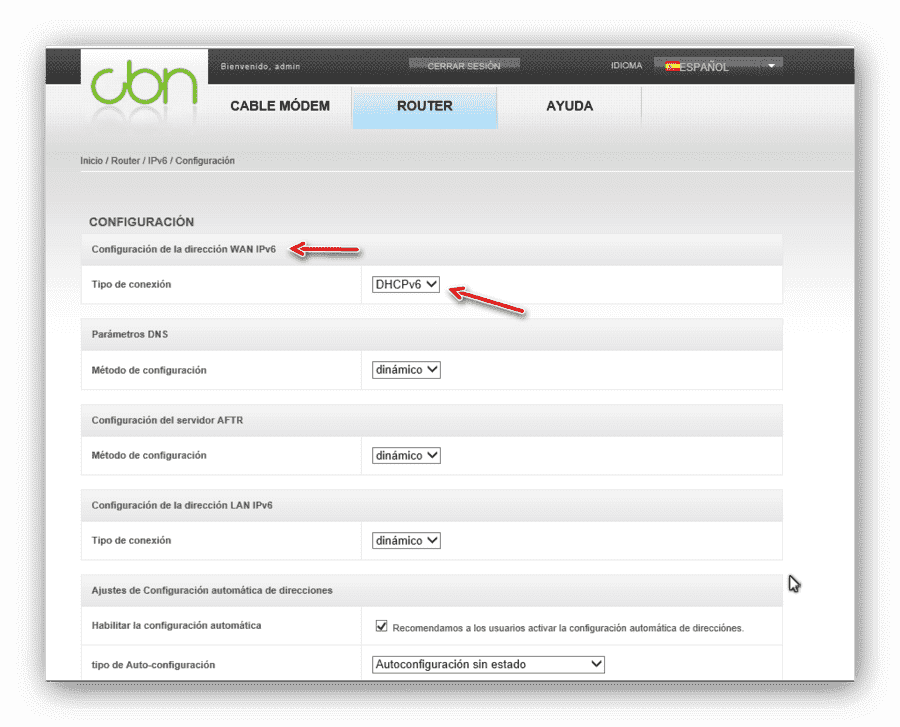900x727 pixels.
Task: Select the ROUTER tab
Action: coord(425,107)
